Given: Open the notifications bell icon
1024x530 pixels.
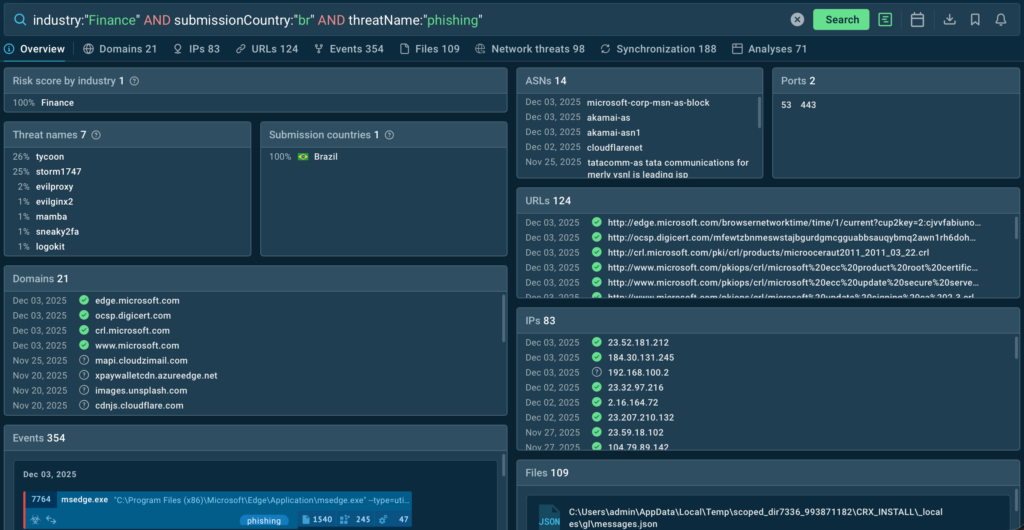Looking at the screenshot, I should [x=1001, y=19].
